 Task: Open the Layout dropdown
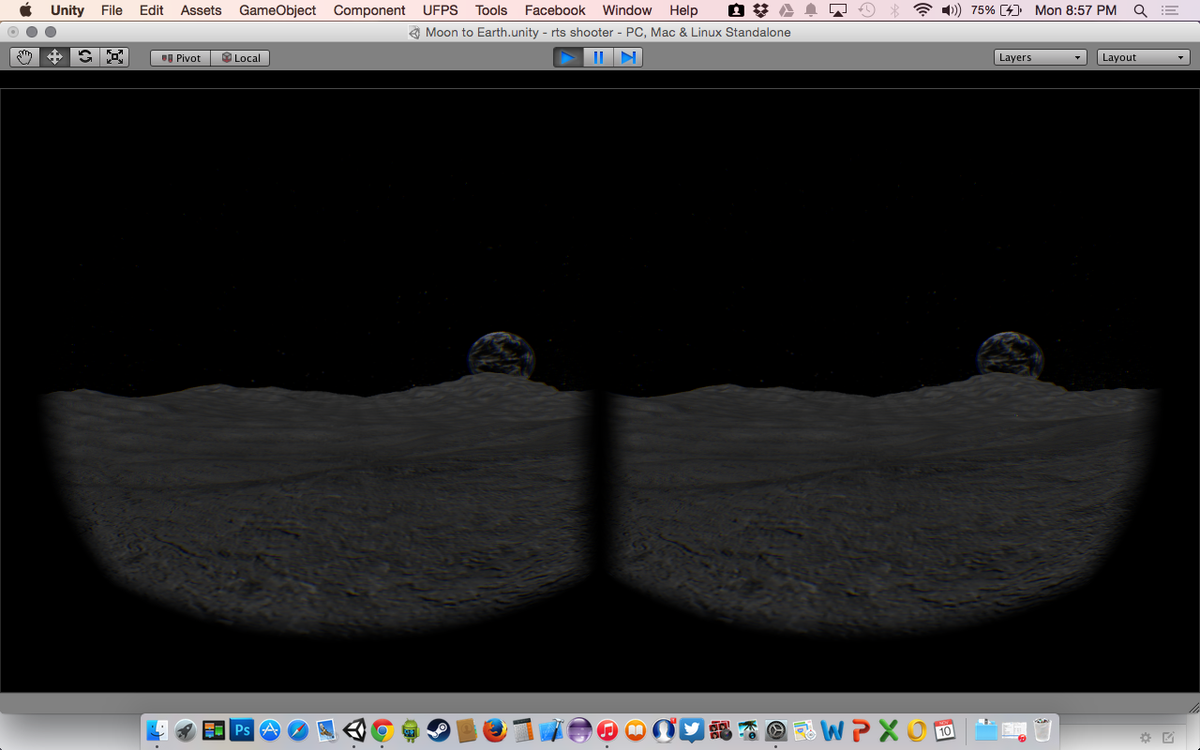[x=1143, y=57]
